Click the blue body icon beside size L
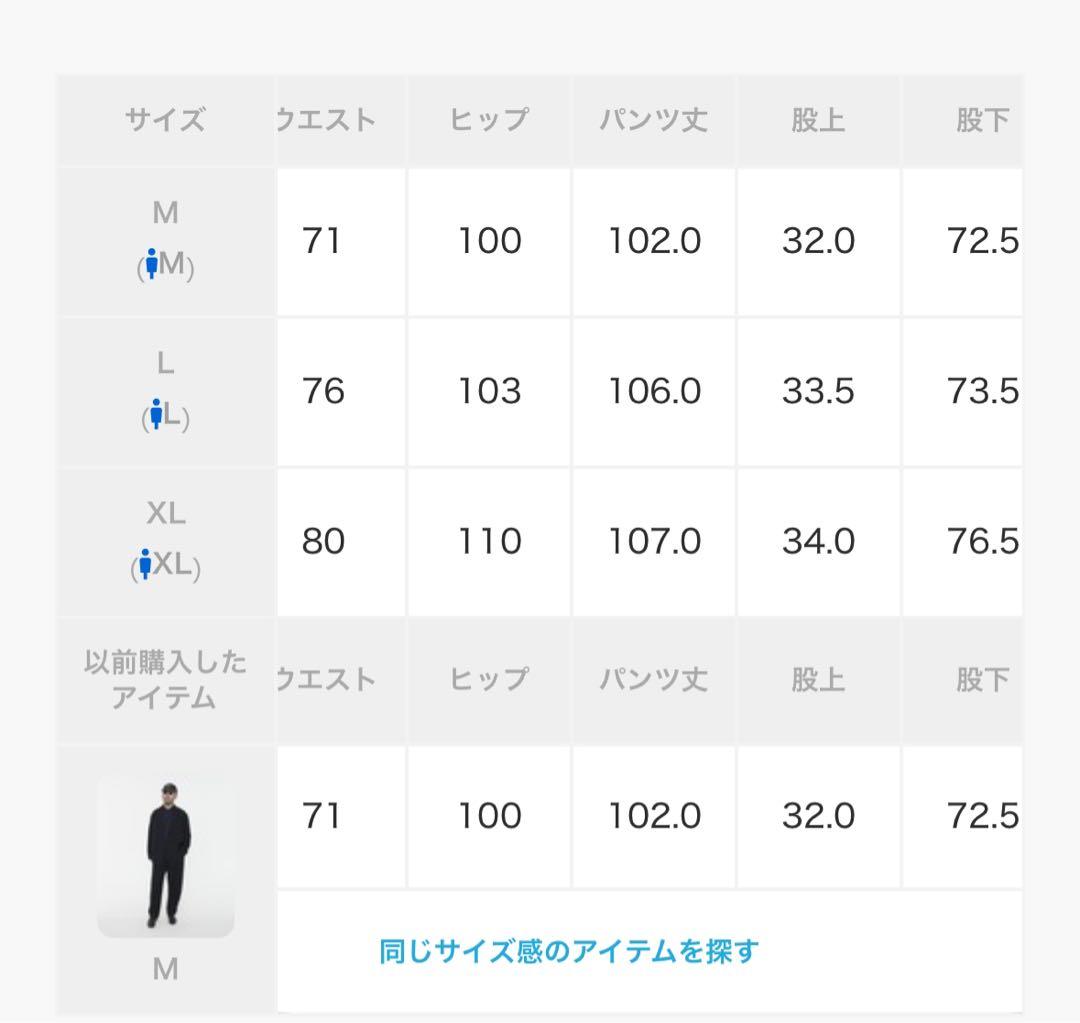 click(x=156, y=414)
